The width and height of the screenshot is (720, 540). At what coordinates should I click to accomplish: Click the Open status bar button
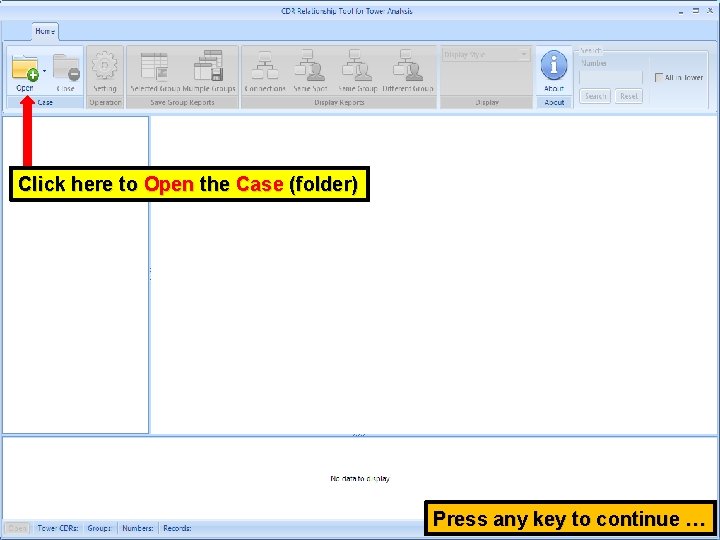pyautogui.click(x=17, y=529)
